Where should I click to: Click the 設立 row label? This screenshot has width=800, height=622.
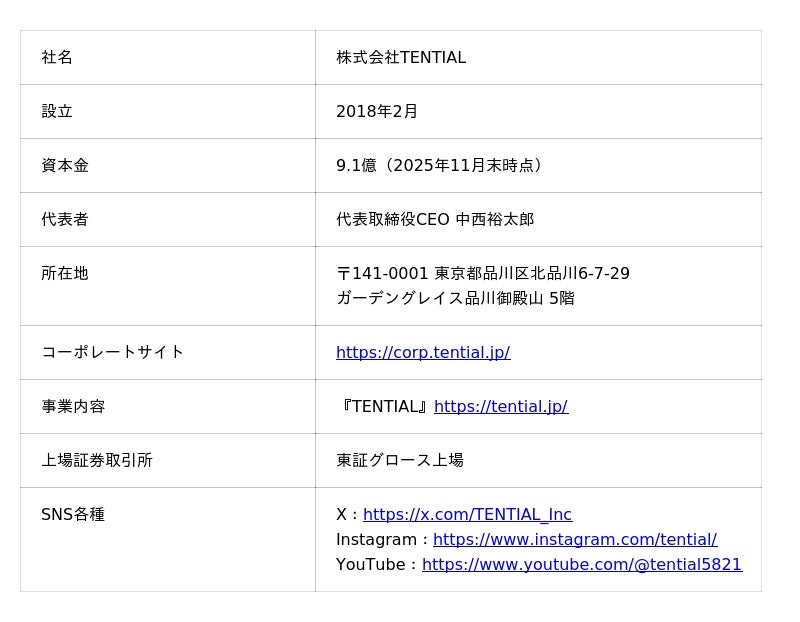(57, 112)
